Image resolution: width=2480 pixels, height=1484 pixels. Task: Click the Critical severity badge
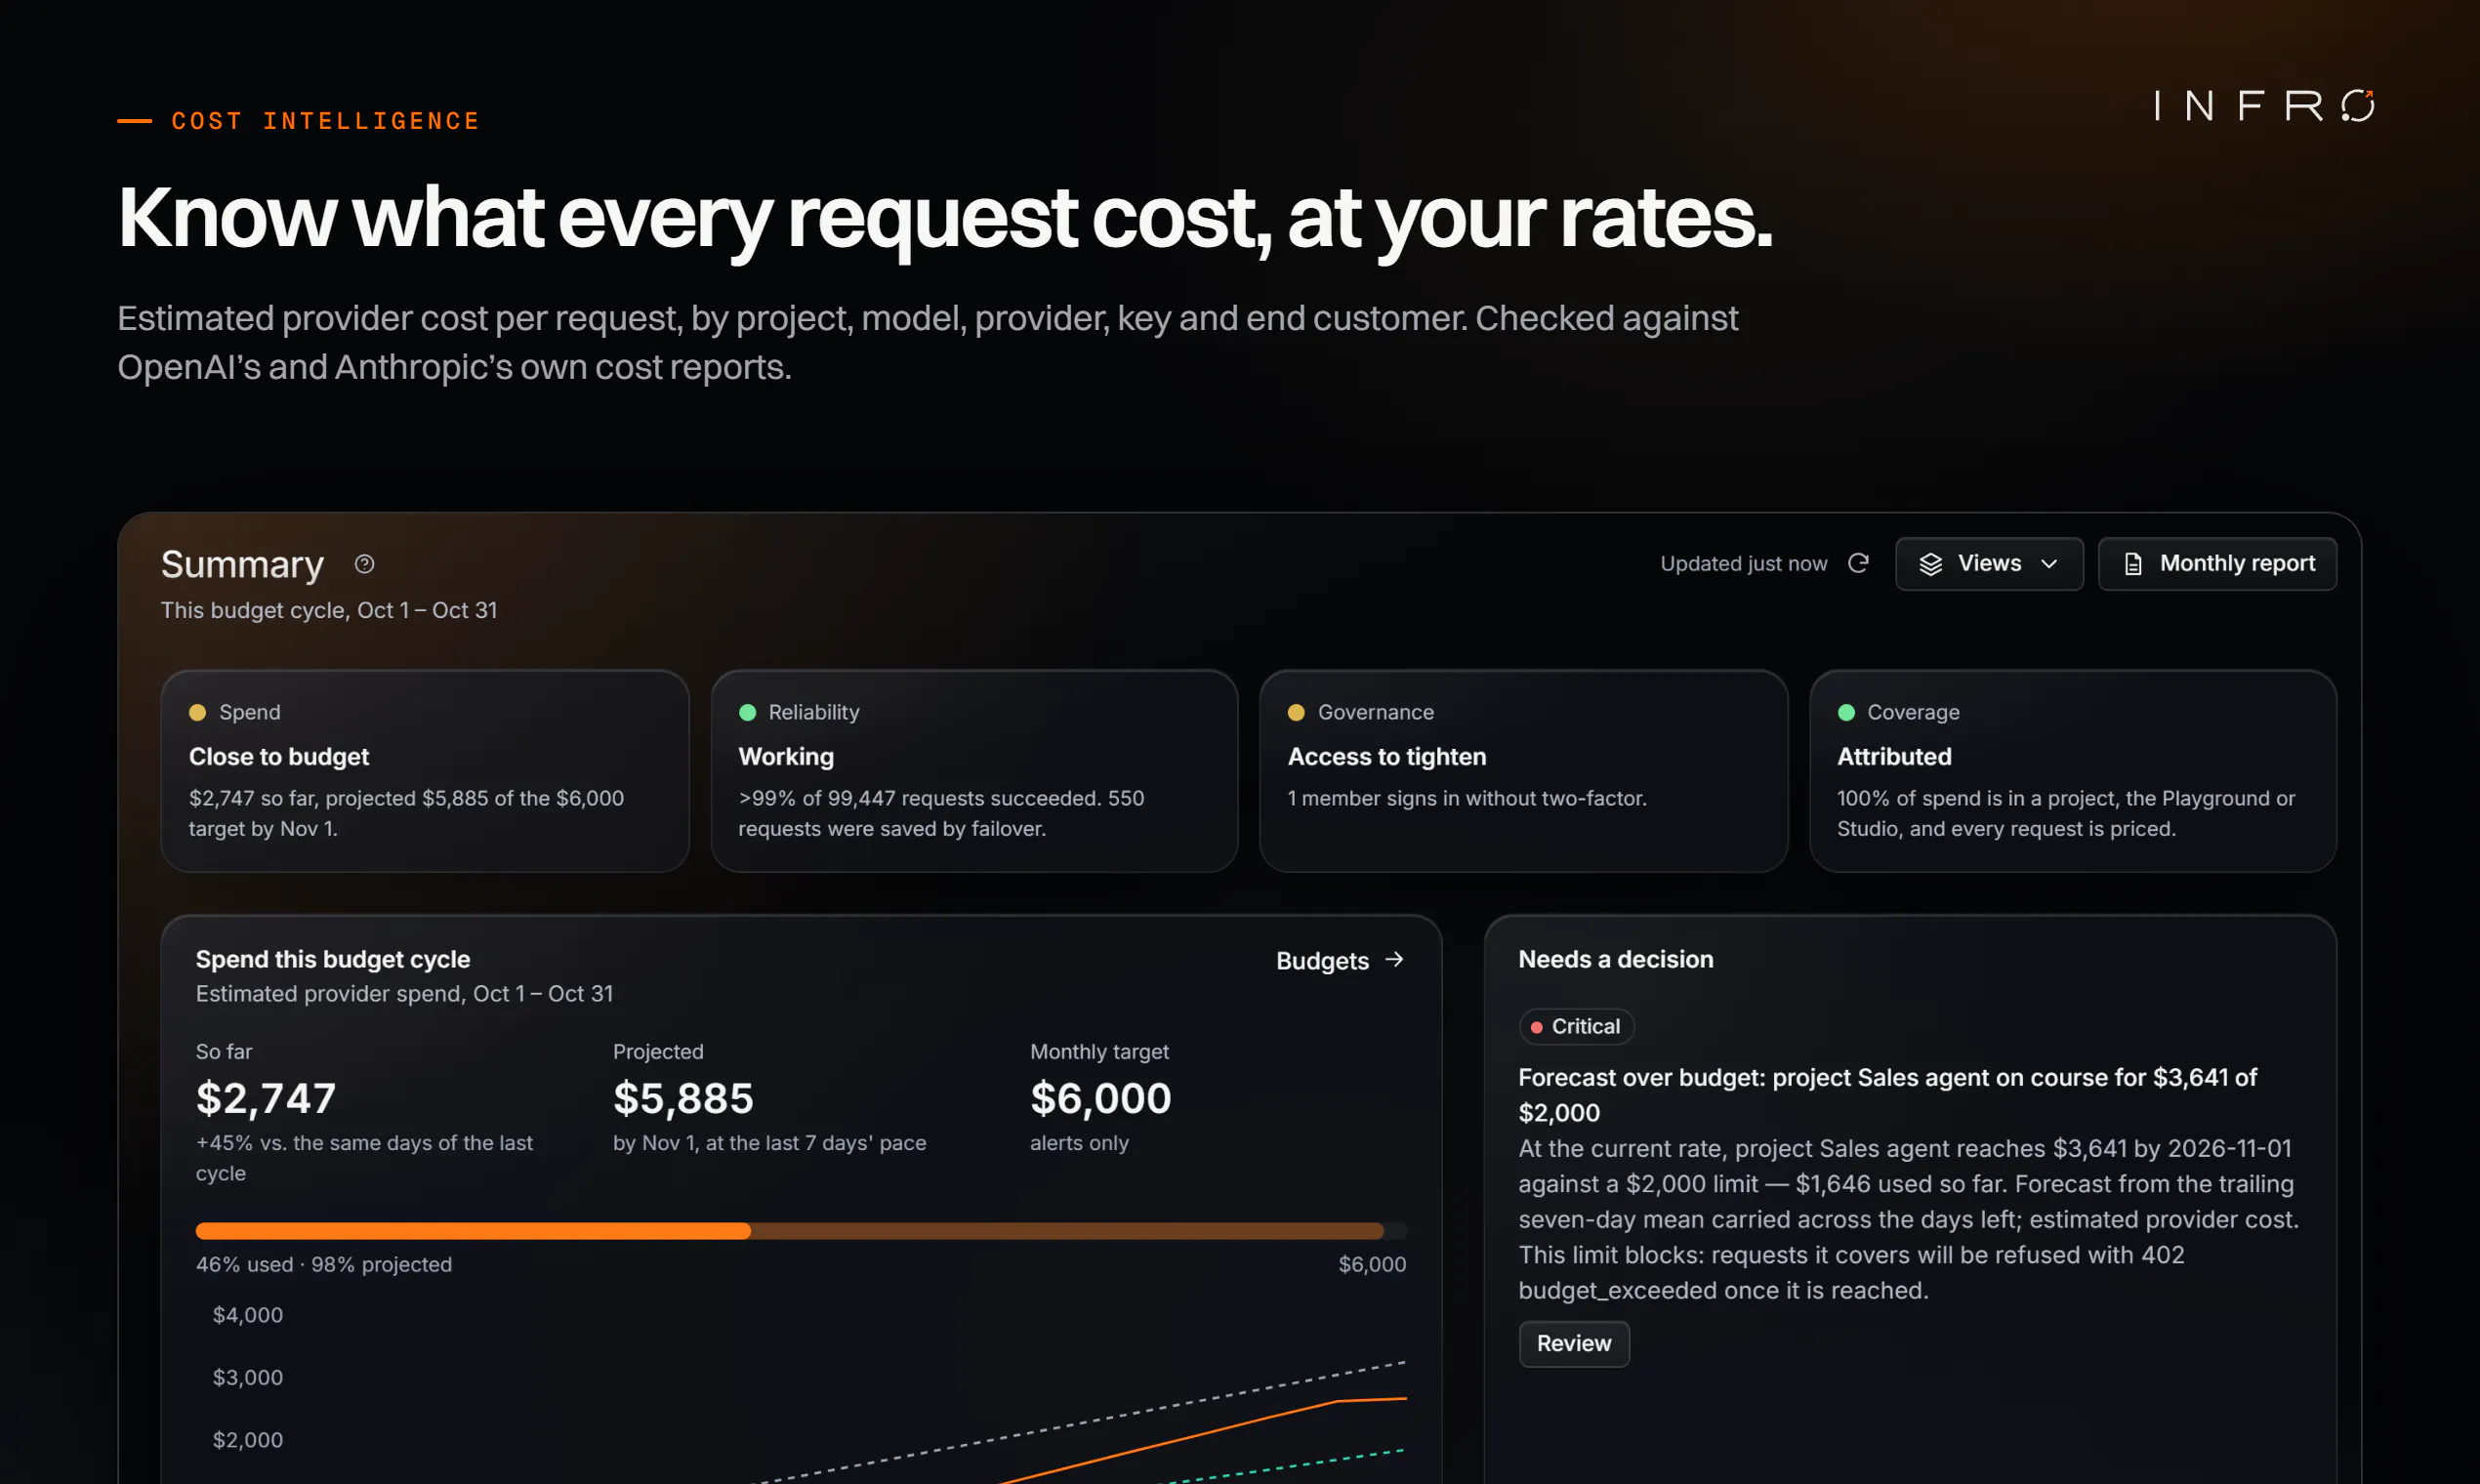1576,1027
